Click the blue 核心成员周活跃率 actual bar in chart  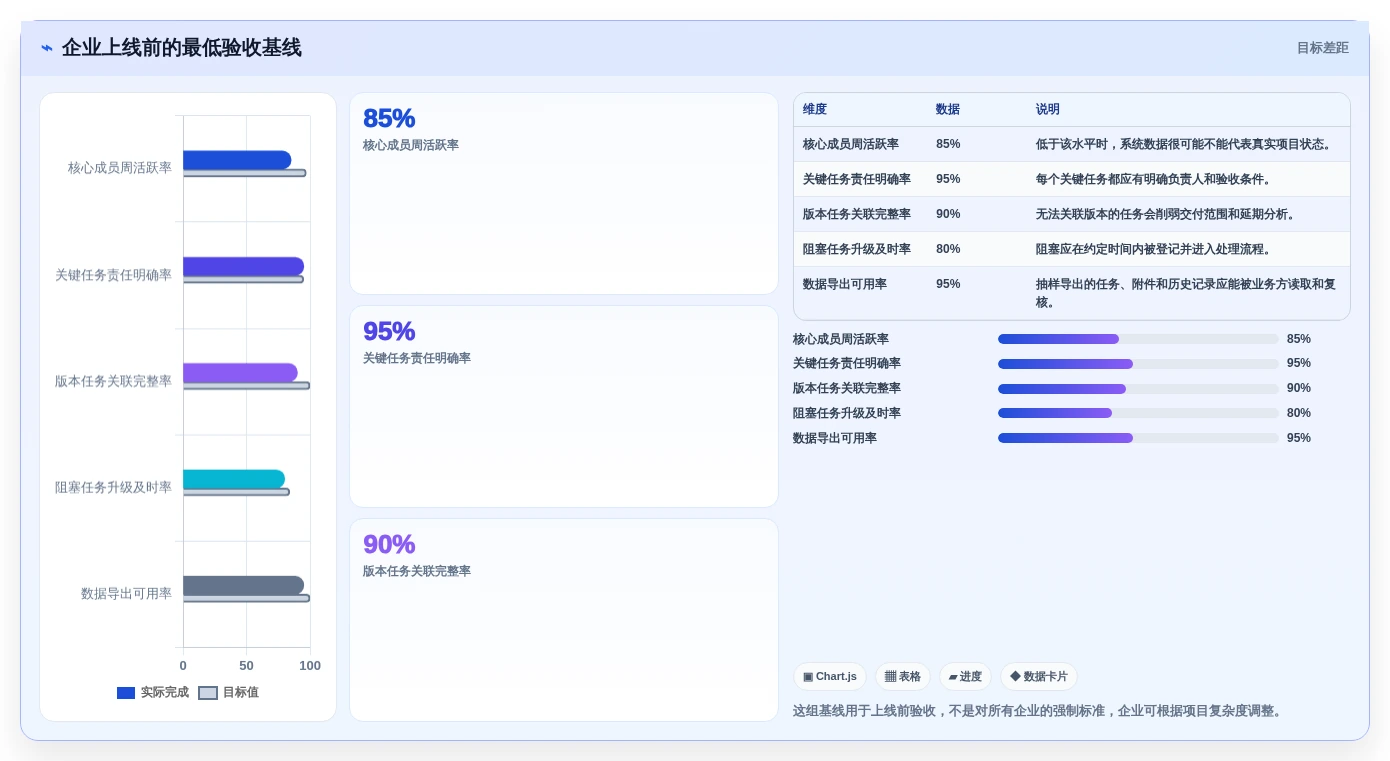coord(237,160)
